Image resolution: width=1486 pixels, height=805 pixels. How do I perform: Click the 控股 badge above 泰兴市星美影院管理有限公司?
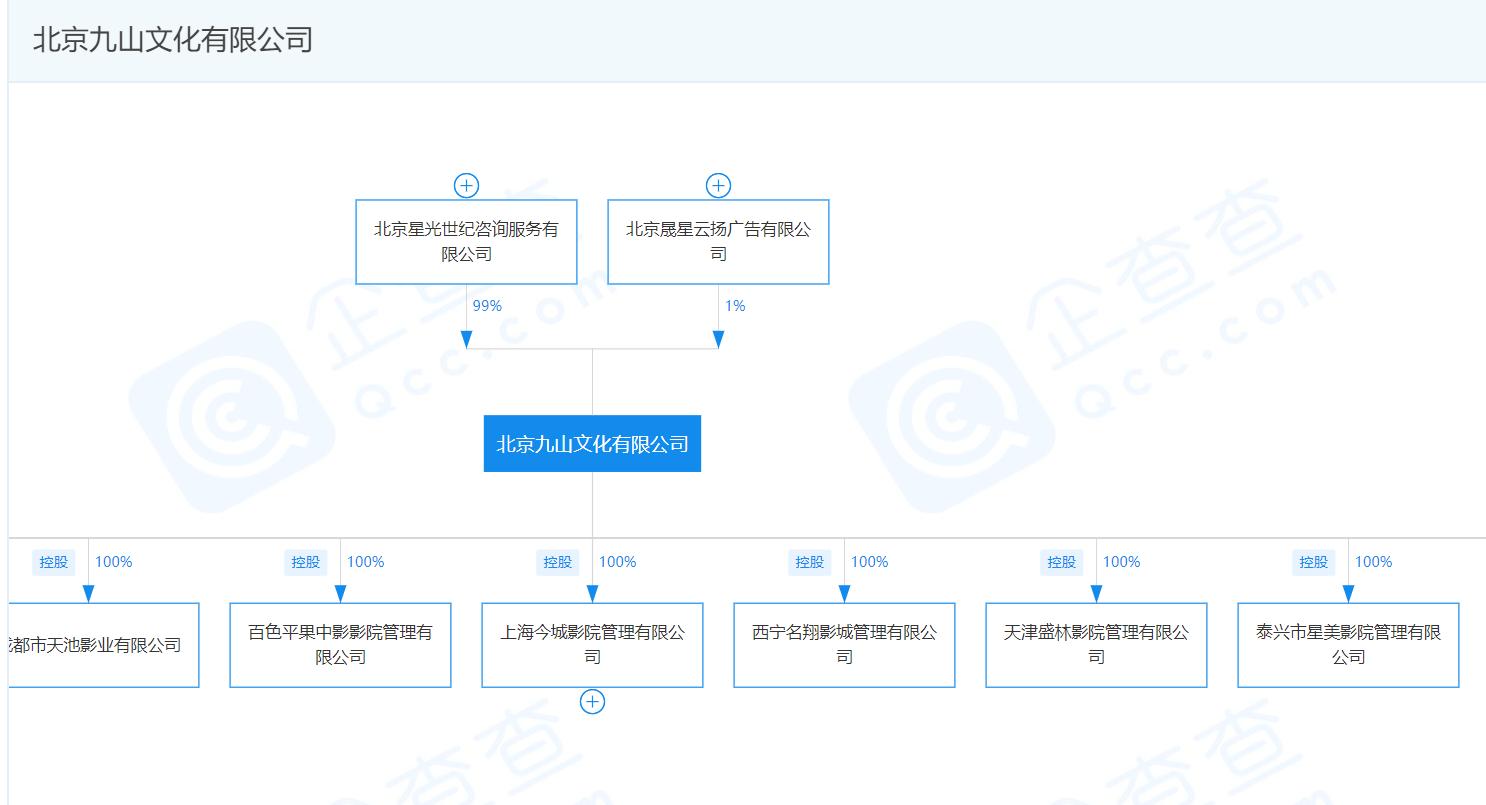click(1312, 562)
